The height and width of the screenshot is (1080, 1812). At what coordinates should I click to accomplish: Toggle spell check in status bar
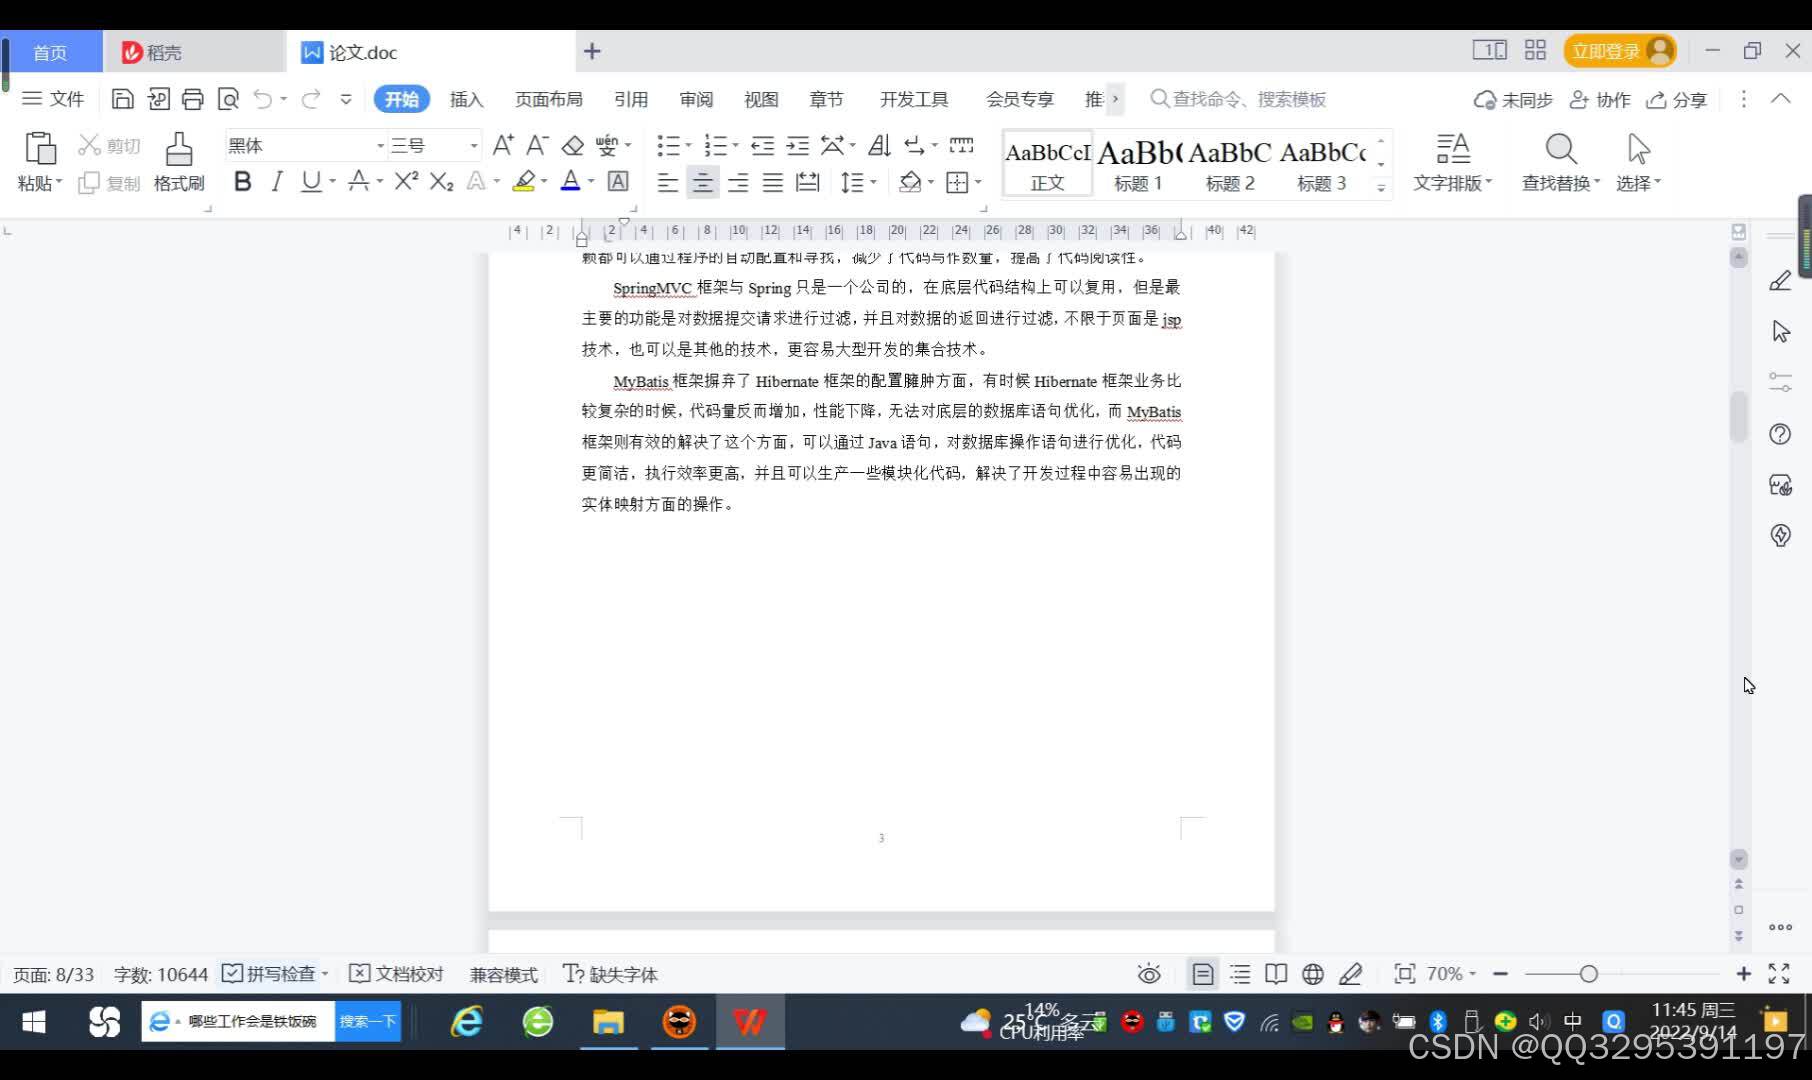[268, 974]
